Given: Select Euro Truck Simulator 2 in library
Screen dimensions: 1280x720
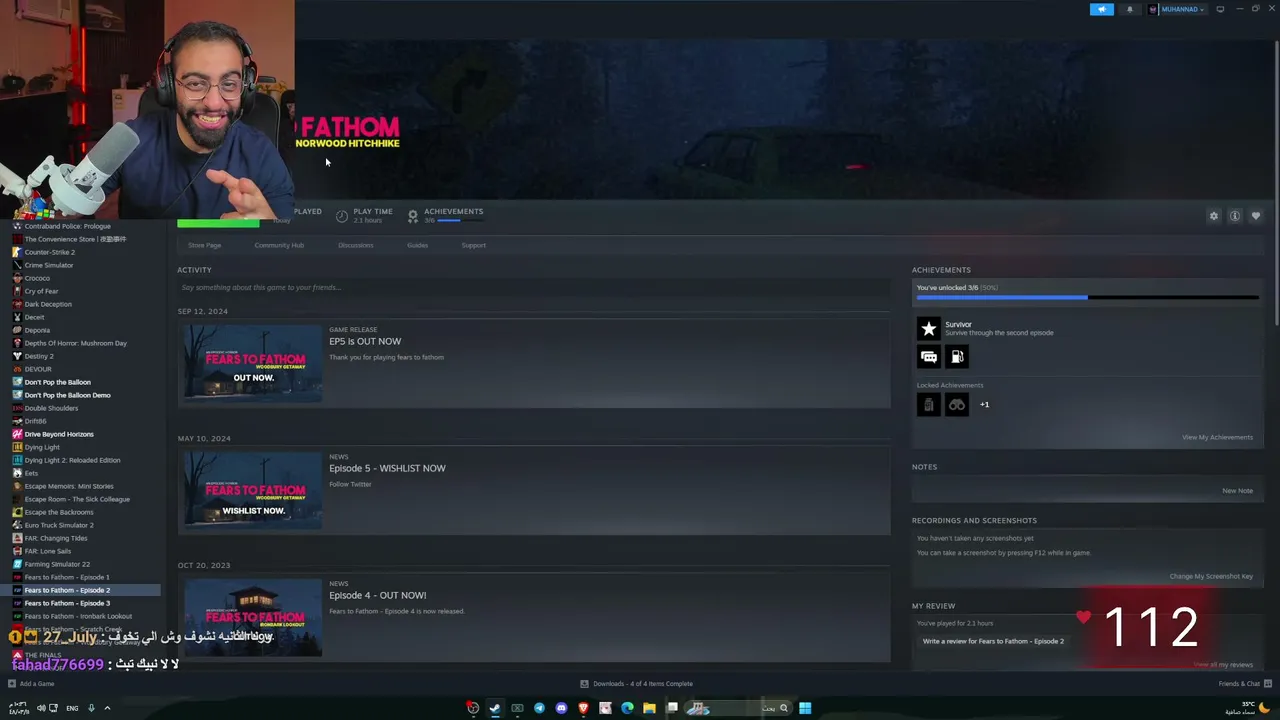Looking at the screenshot, I should pos(59,525).
